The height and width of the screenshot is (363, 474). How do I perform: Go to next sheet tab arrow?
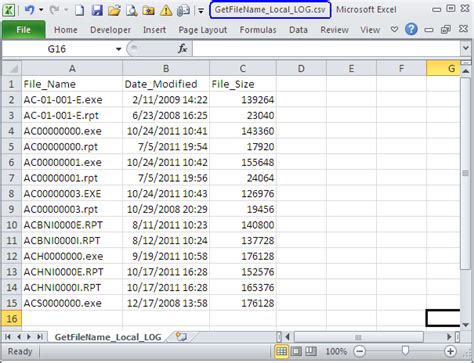29,337
